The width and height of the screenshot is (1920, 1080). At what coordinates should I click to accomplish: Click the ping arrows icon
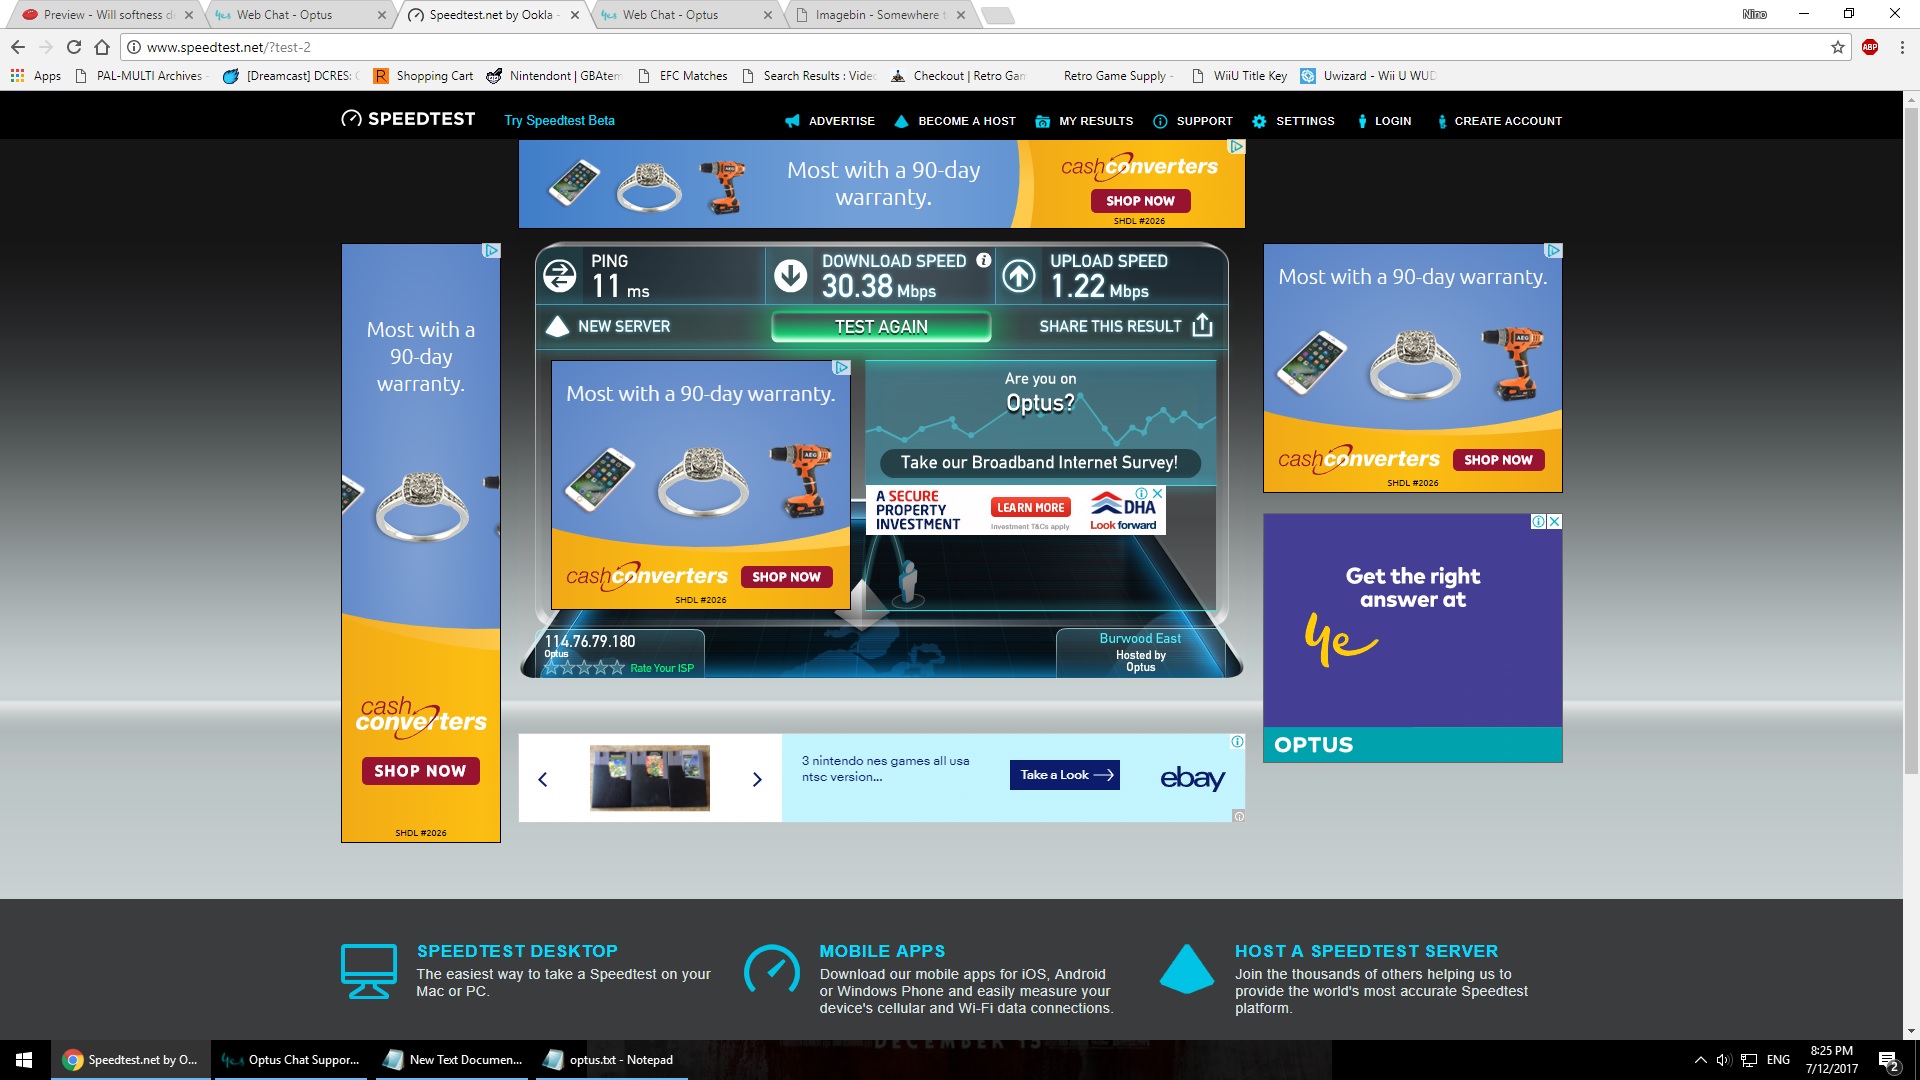click(560, 275)
